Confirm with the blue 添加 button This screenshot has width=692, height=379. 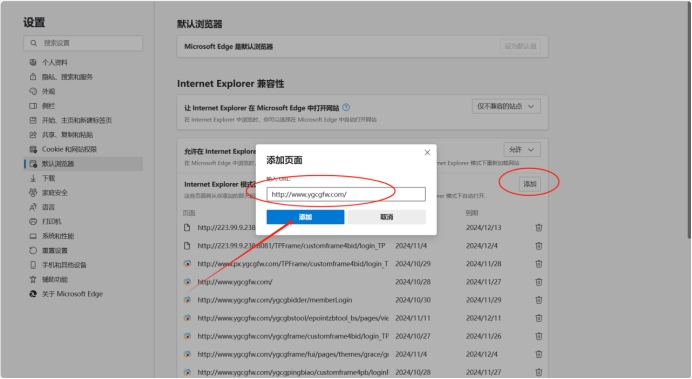click(305, 217)
